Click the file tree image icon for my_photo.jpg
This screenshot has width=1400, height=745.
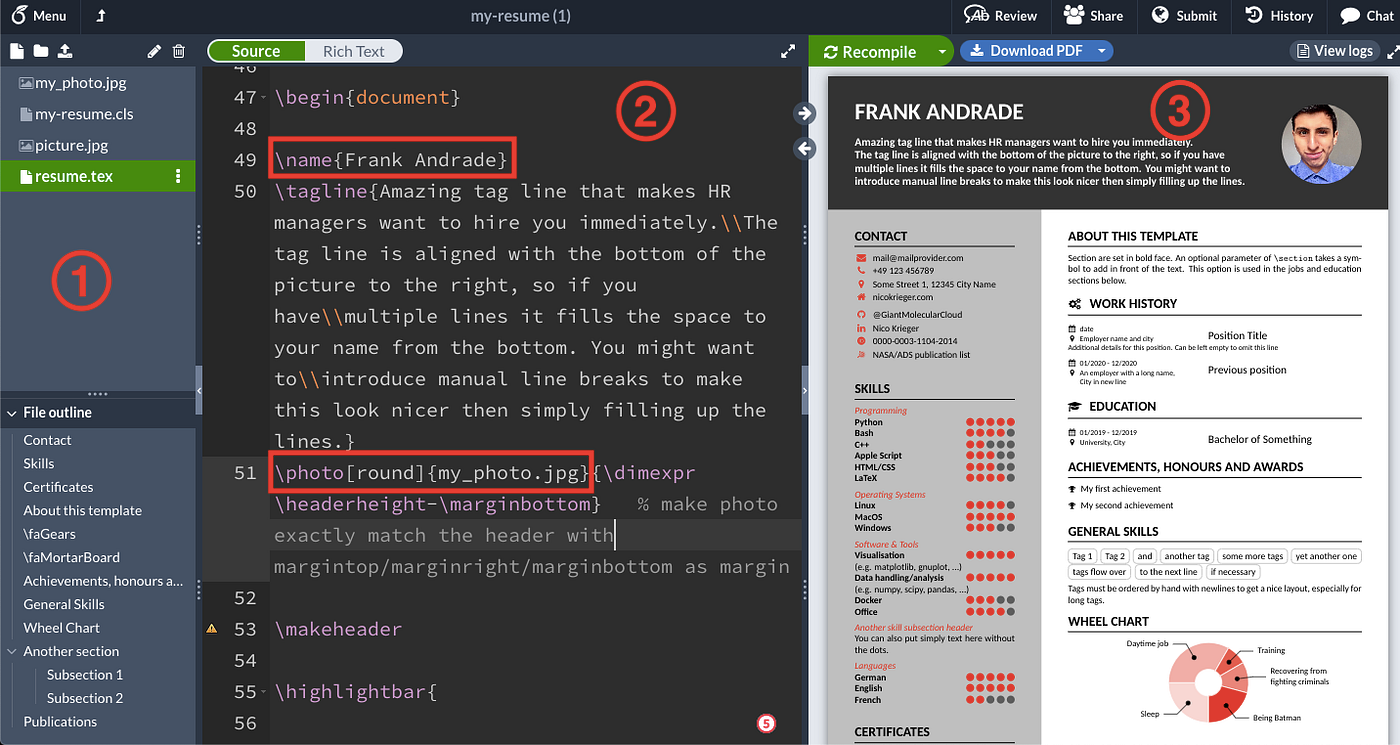(26, 83)
